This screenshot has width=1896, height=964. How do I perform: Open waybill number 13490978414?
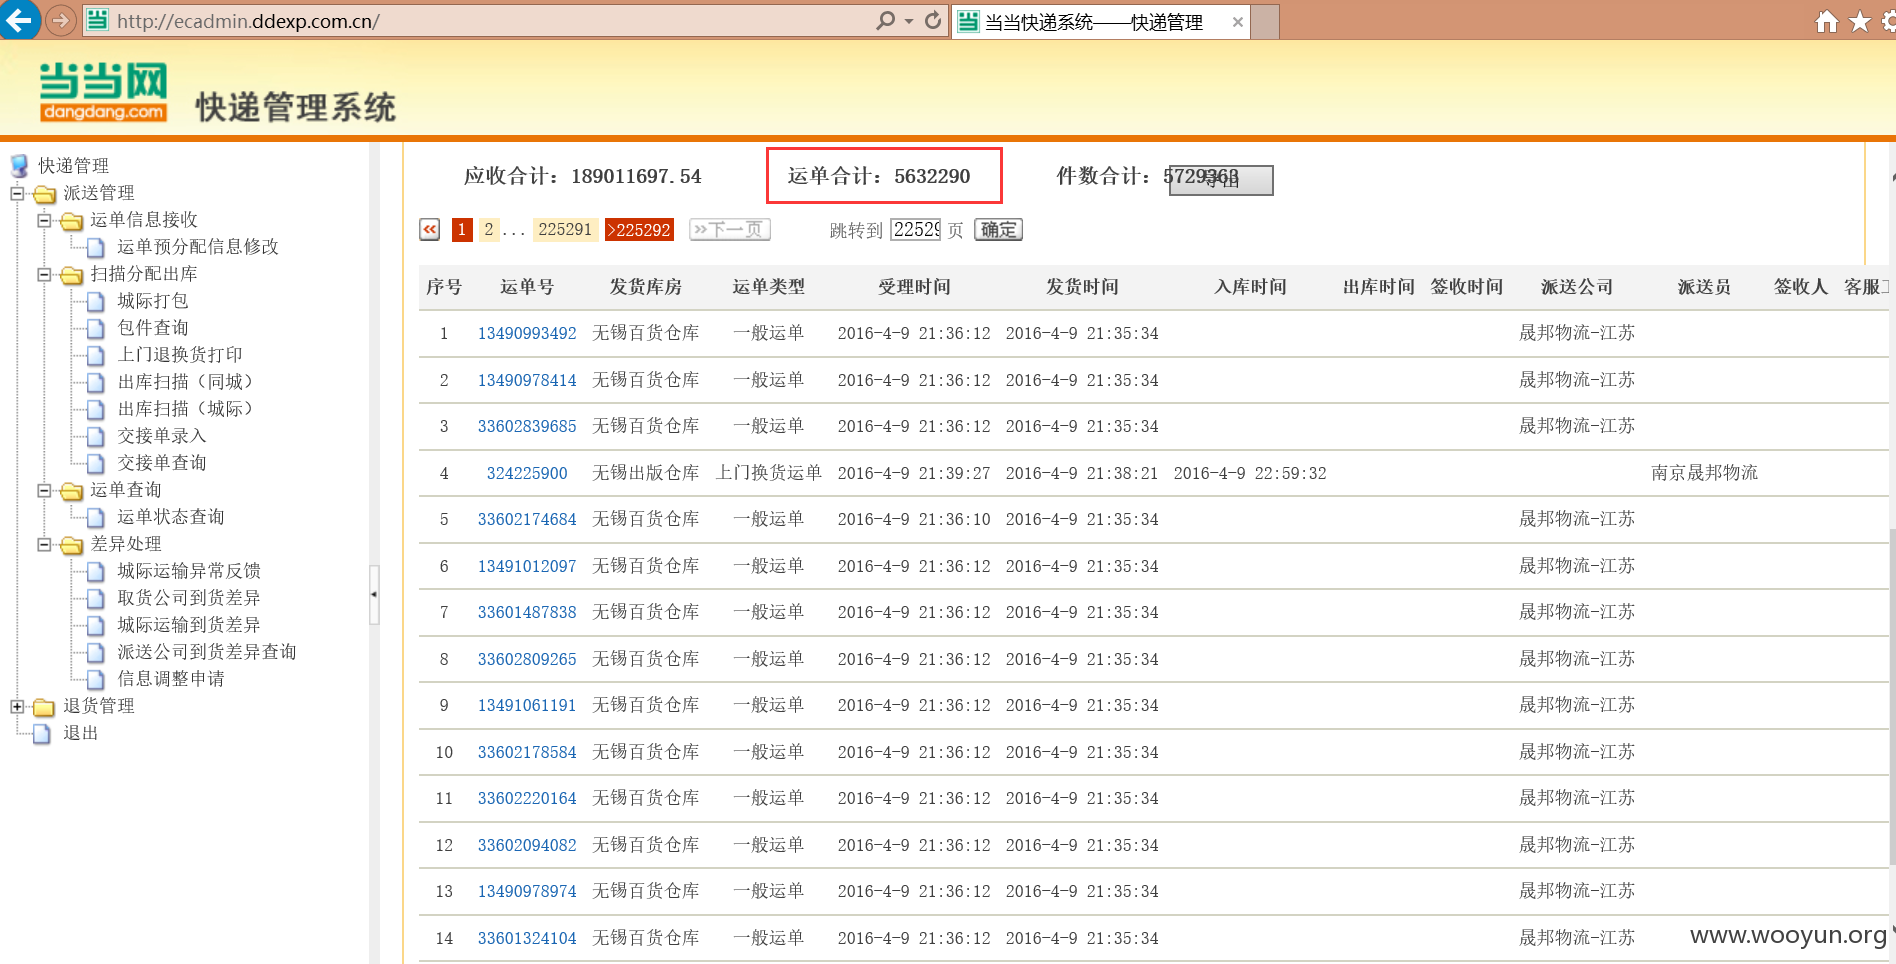tap(527, 381)
